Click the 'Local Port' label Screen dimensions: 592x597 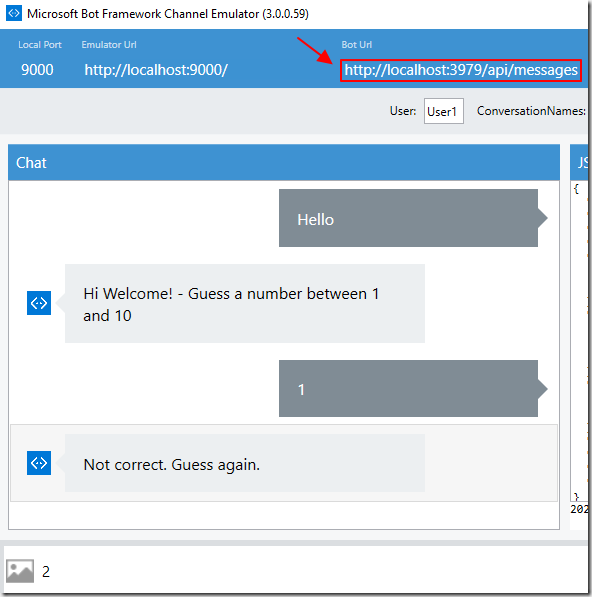pos(40,45)
